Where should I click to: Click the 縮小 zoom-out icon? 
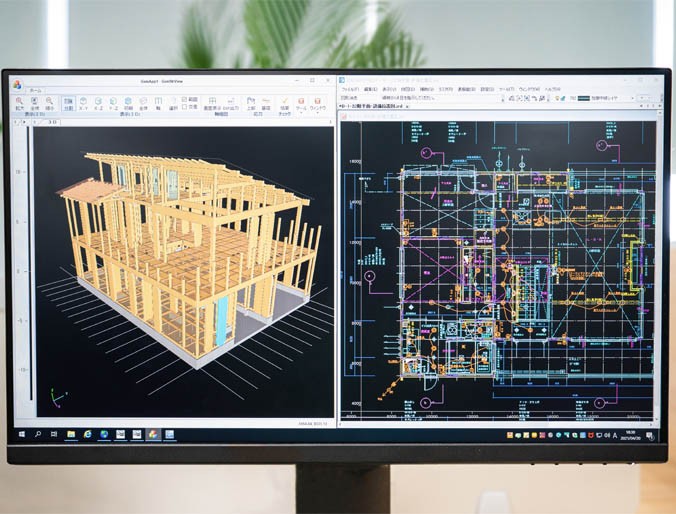(50, 103)
